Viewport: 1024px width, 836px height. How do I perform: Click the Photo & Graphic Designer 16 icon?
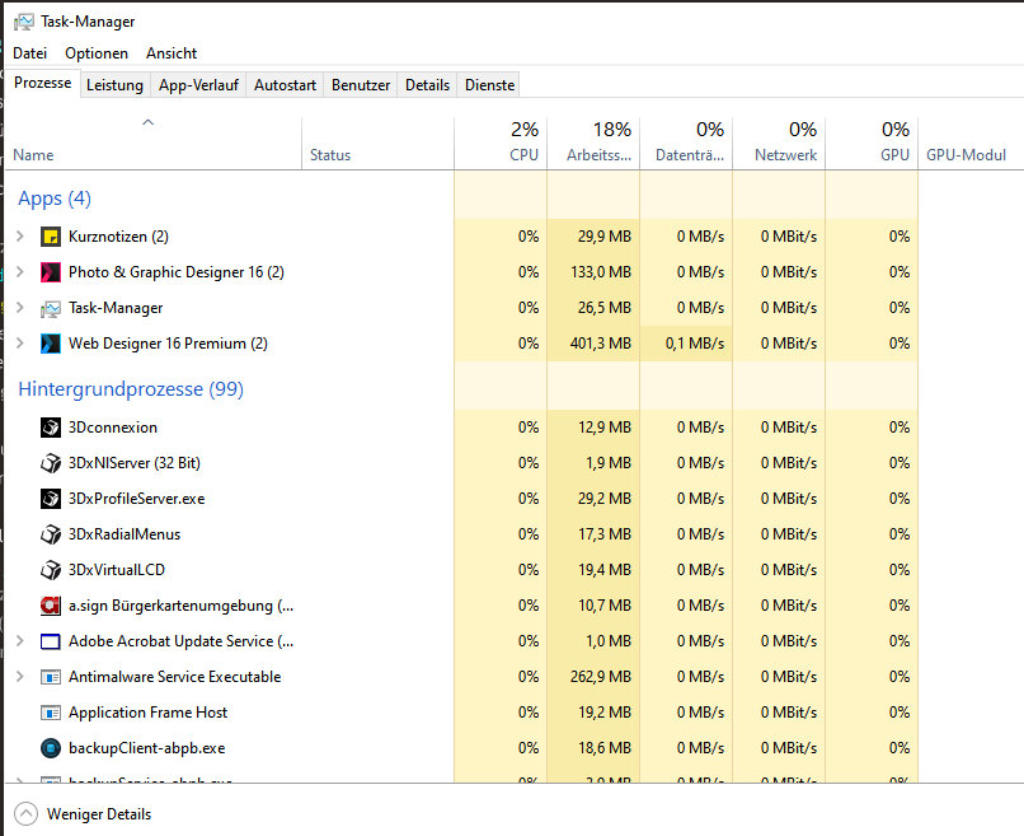(x=50, y=272)
